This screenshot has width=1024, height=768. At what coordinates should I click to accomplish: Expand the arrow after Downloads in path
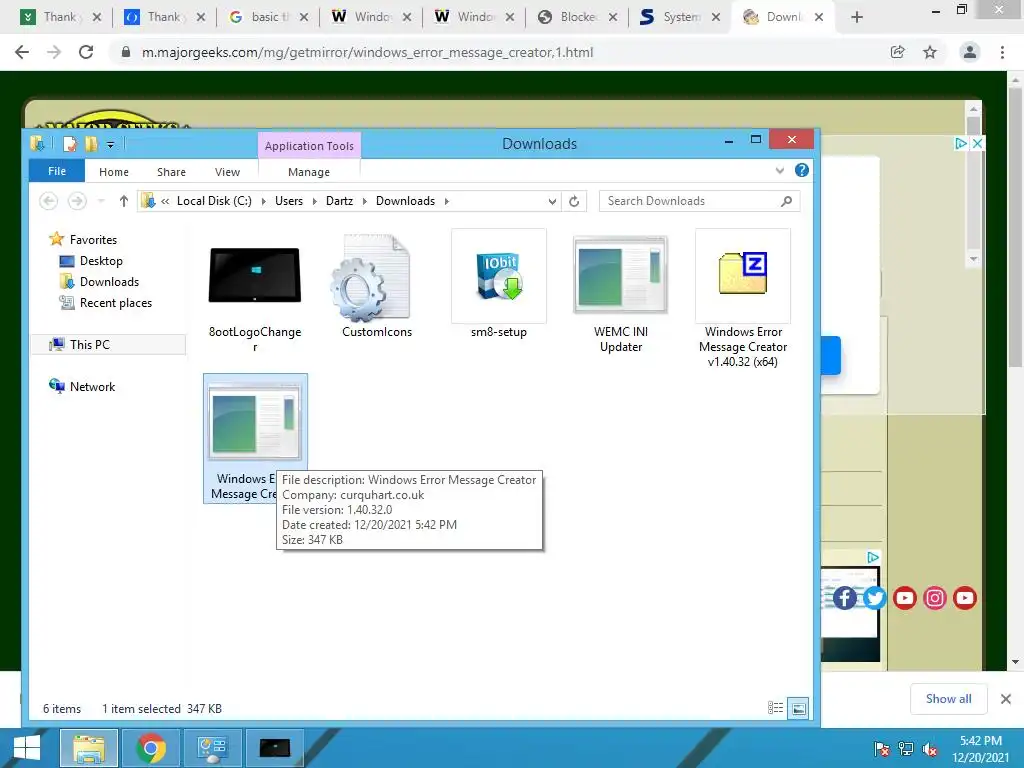point(447,201)
